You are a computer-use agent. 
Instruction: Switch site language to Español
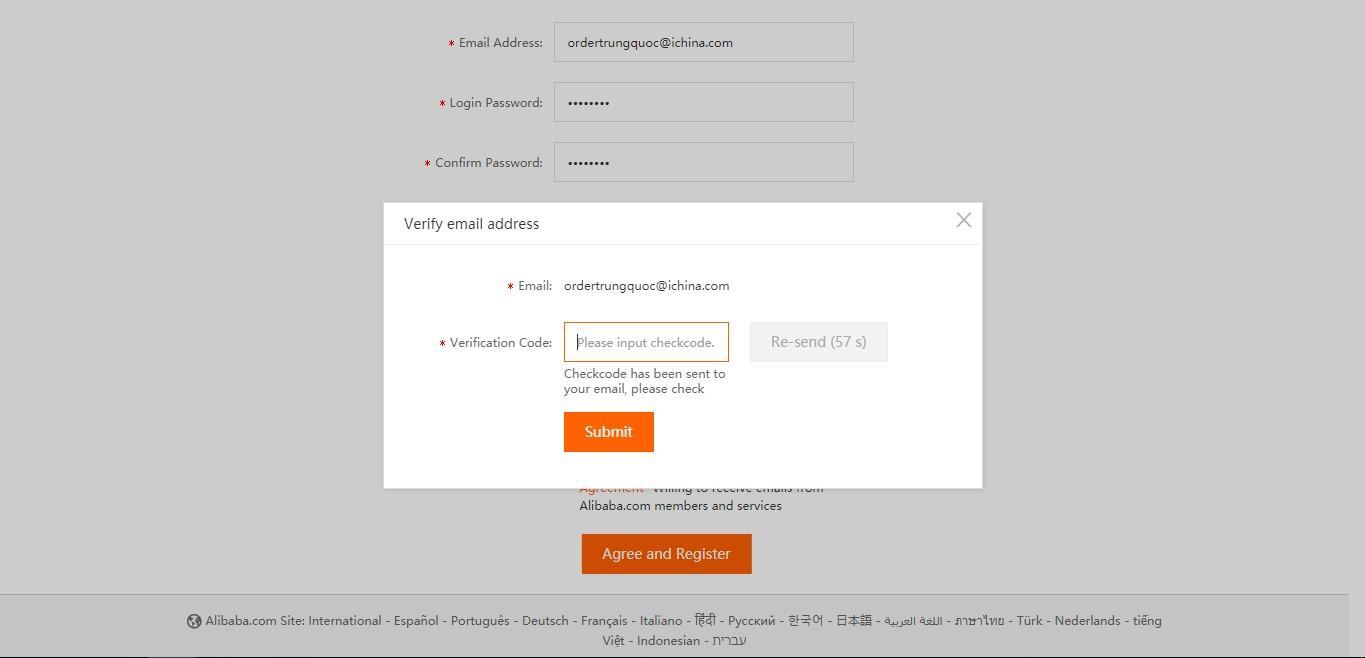pos(416,621)
